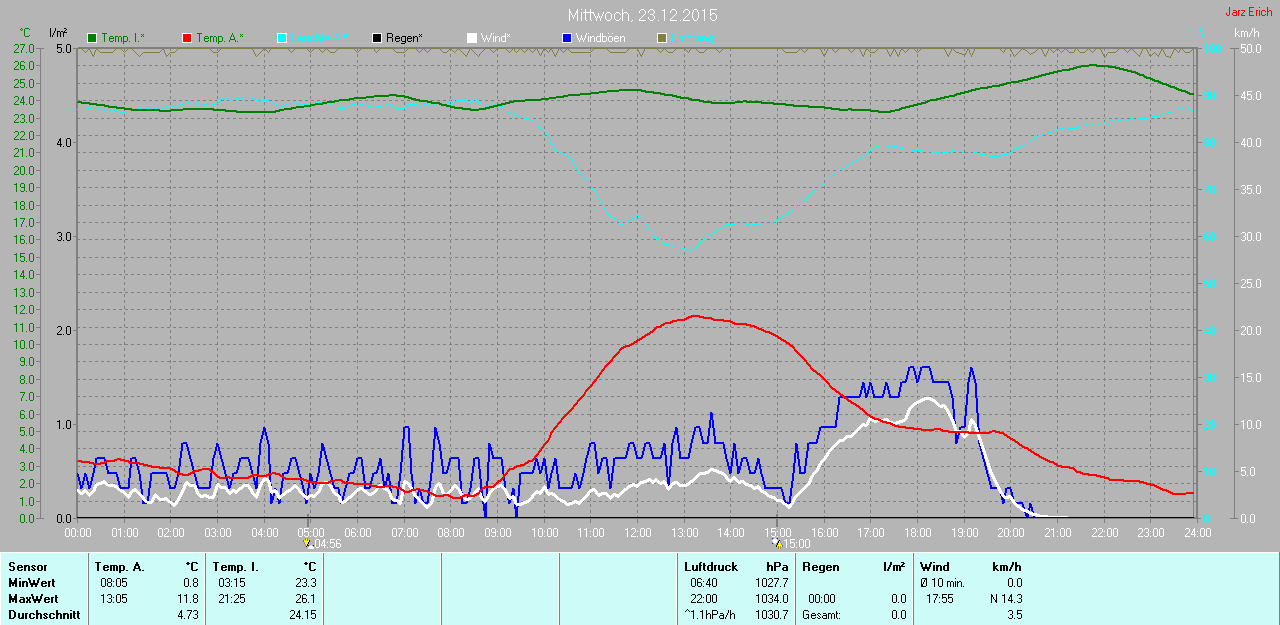The height and width of the screenshot is (625, 1280).
Task: Click the '12:00' time axis label
Action: 637,532
